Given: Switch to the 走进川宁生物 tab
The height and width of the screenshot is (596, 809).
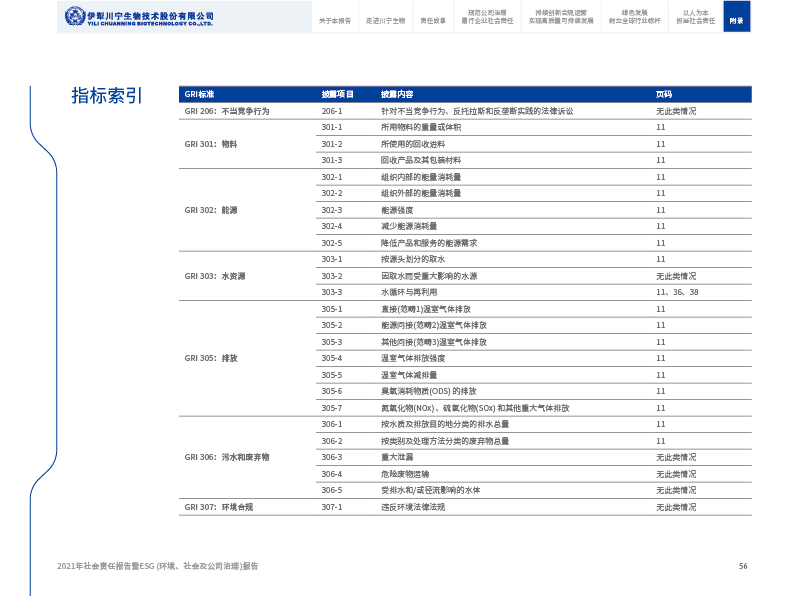Looking at the screenshot, I should [384, 20].
